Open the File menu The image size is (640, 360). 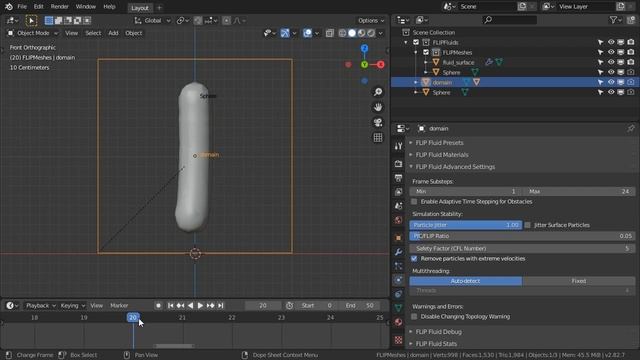(22, 7)
